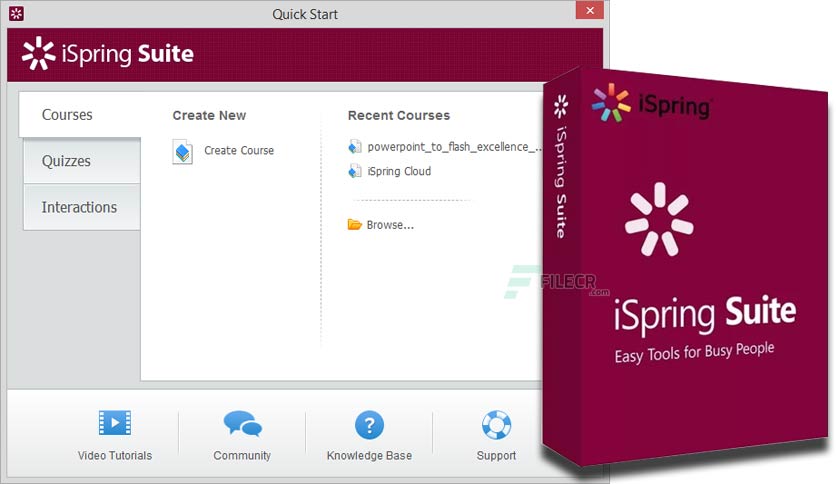Open the iSpring Cloud recent course
The height and width of the screenshot is (484, 836).
[399, 171]
